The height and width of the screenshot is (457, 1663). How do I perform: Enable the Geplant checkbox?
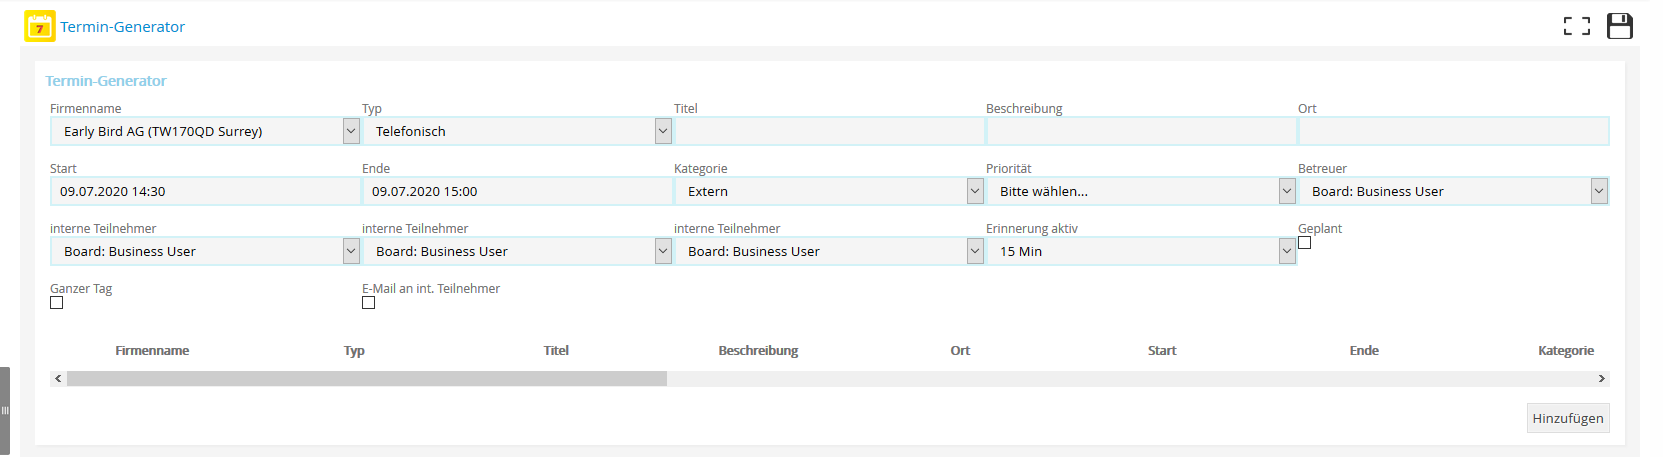(1304, 243)
